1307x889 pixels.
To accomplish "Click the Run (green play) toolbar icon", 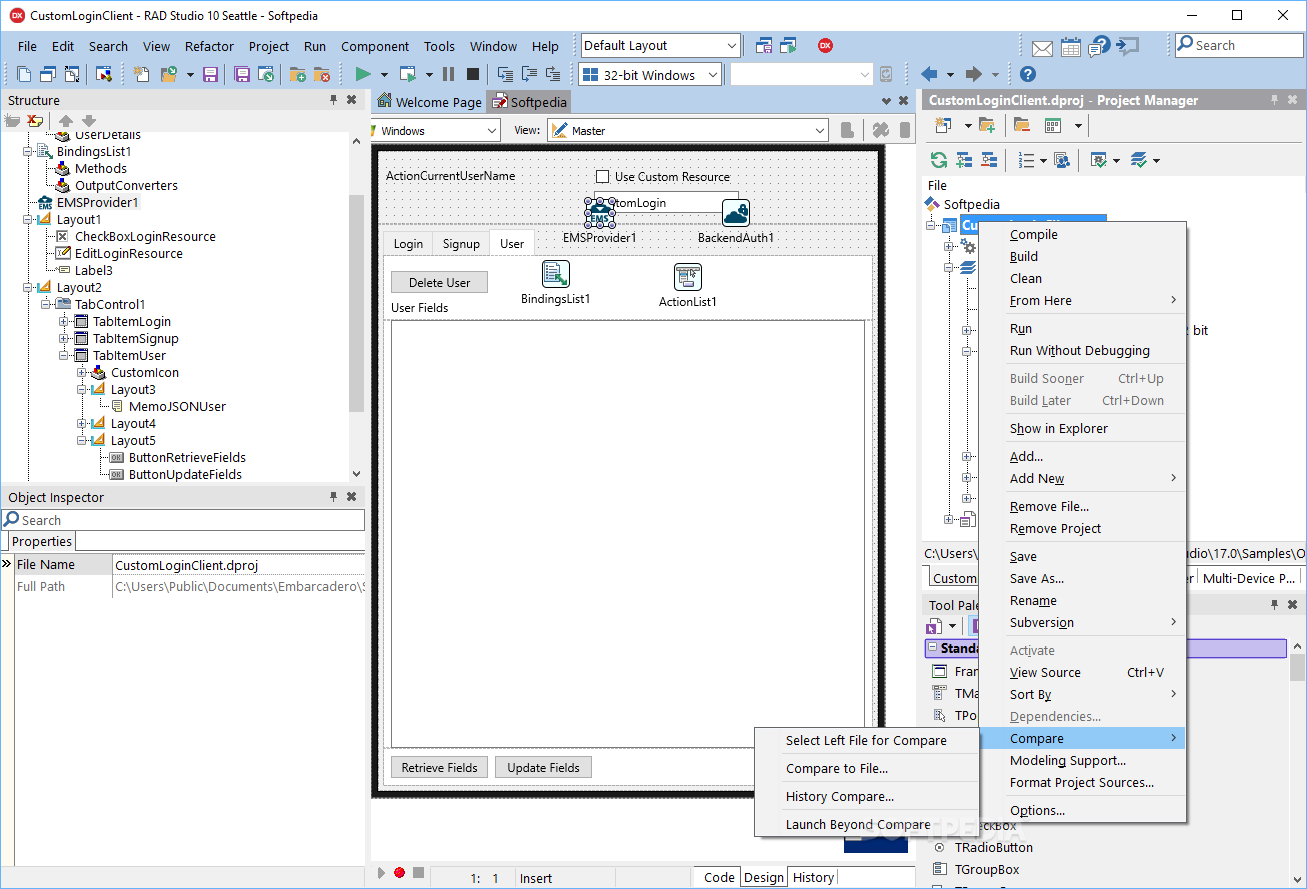I will click(363, 74).
